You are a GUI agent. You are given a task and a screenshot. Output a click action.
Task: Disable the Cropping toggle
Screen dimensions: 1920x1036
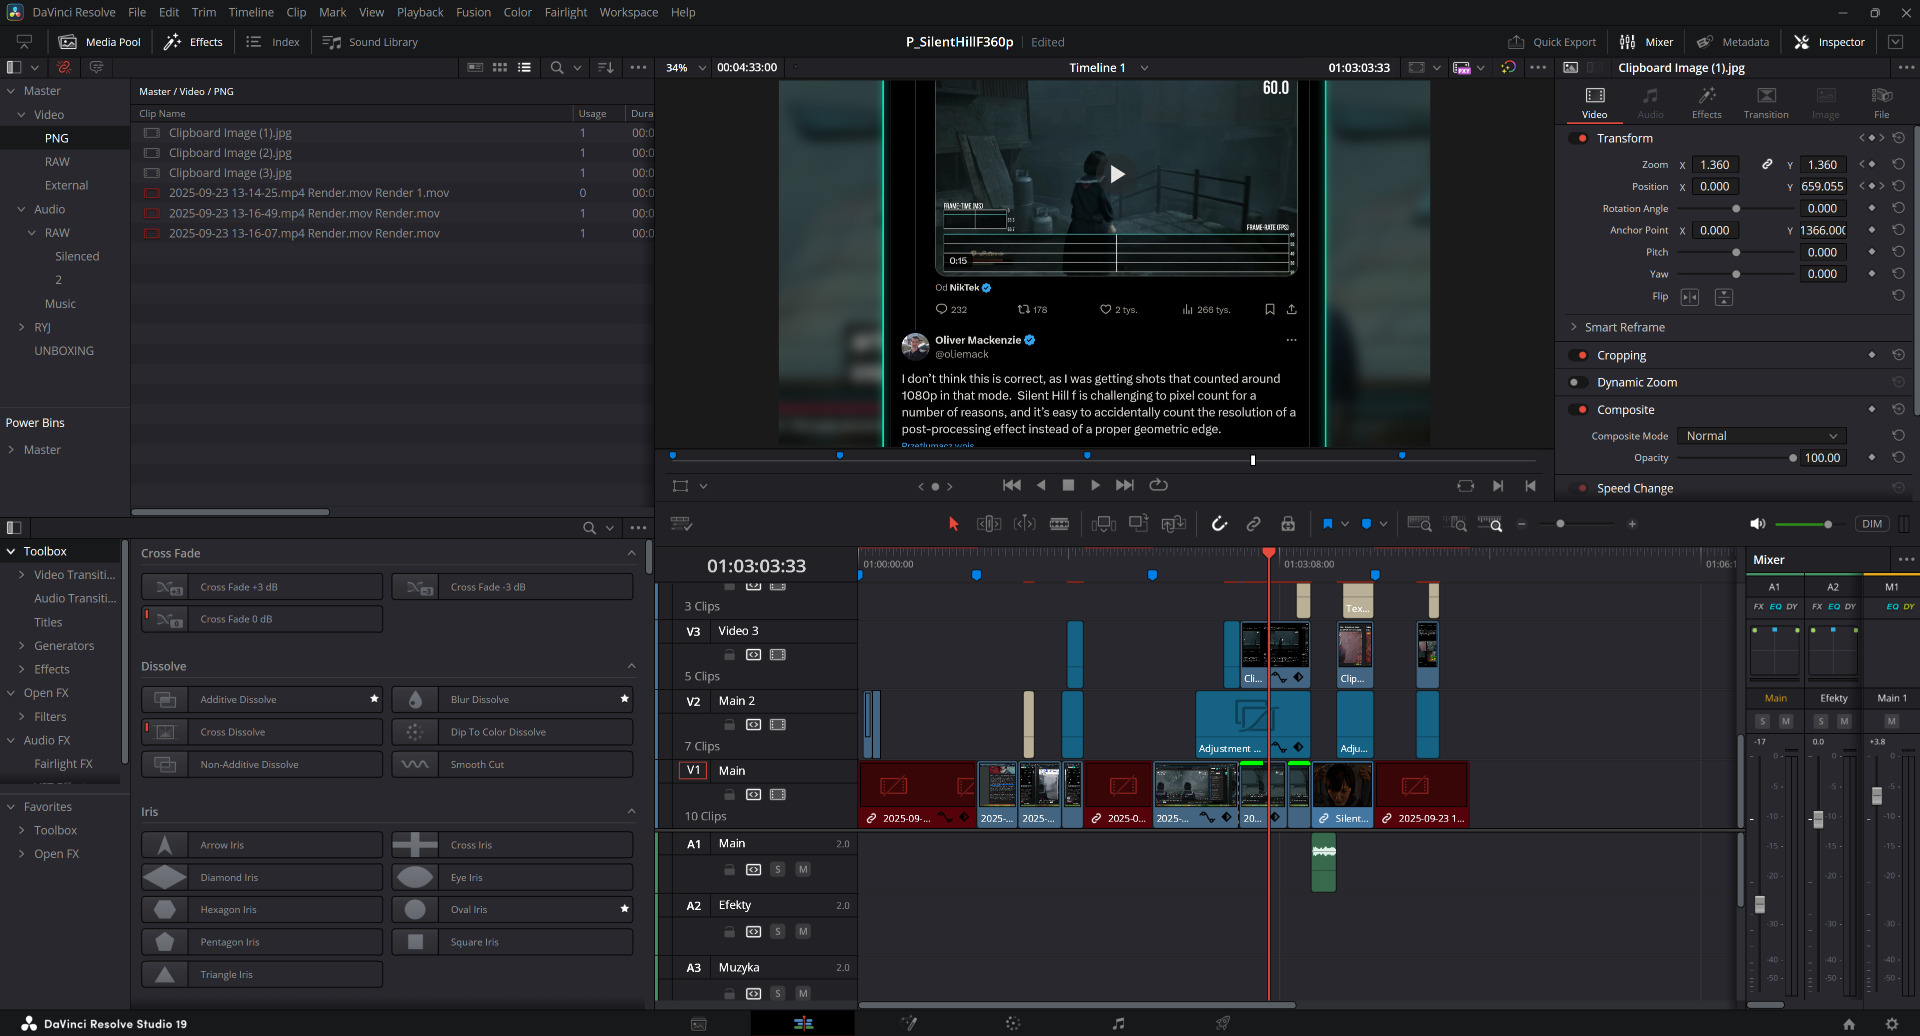coord(1580,355)
